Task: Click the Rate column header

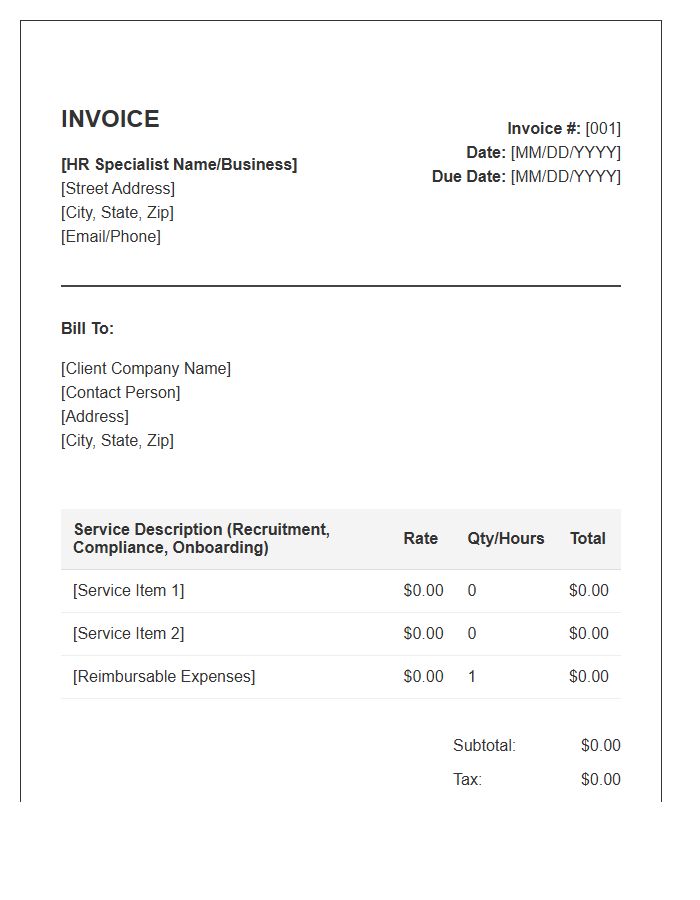Action: pos(421,538)
